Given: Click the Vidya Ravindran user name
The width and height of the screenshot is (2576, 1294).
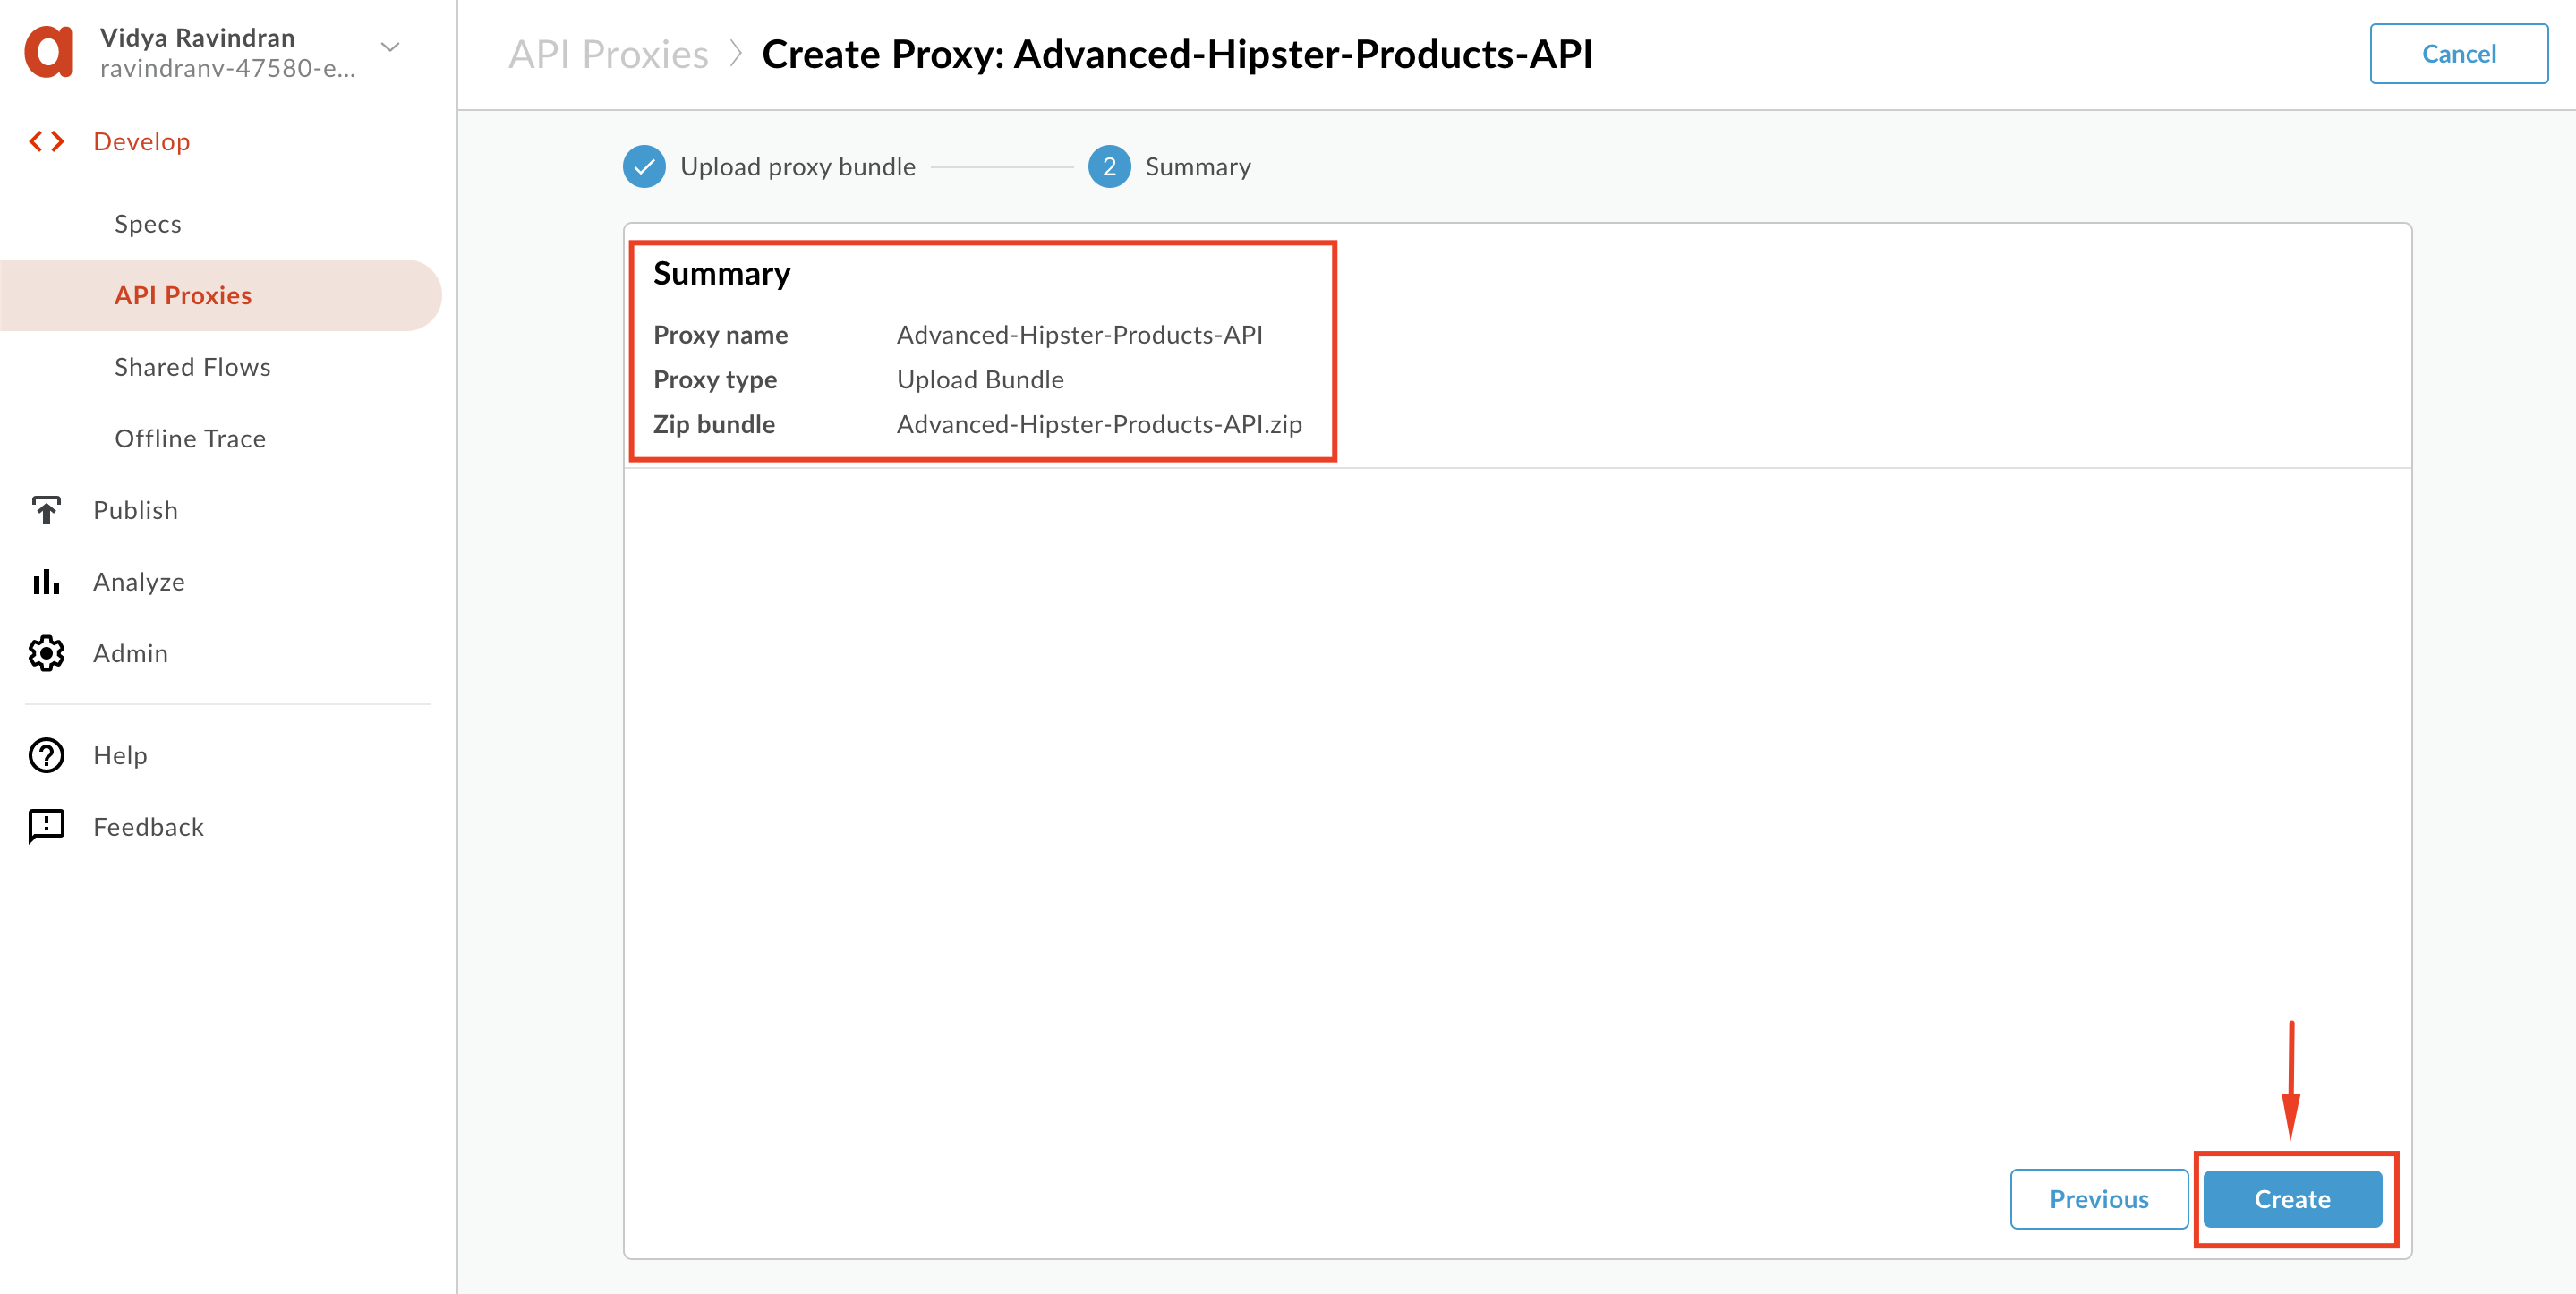Looking at the screenshot, I should 197,38.
